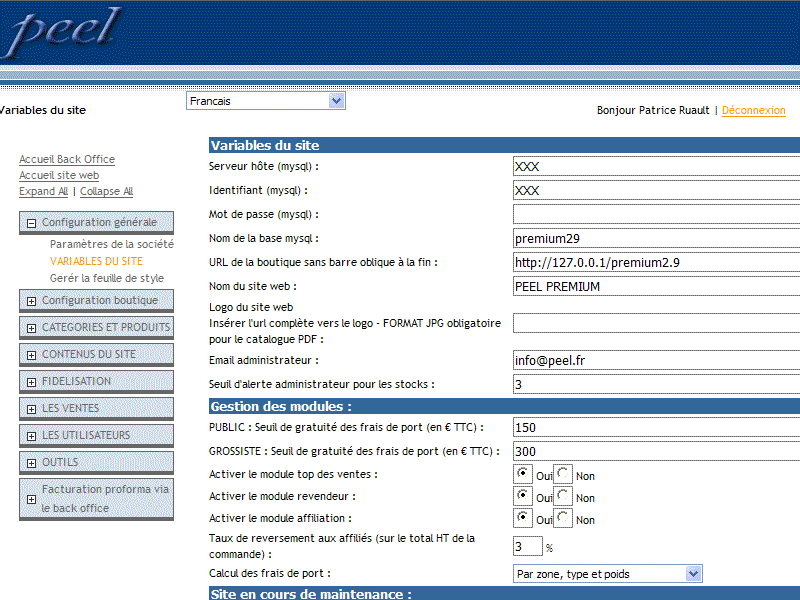Click the peel logo in header
The width and height of the screenshot is (800, 600).
point(61,32)
